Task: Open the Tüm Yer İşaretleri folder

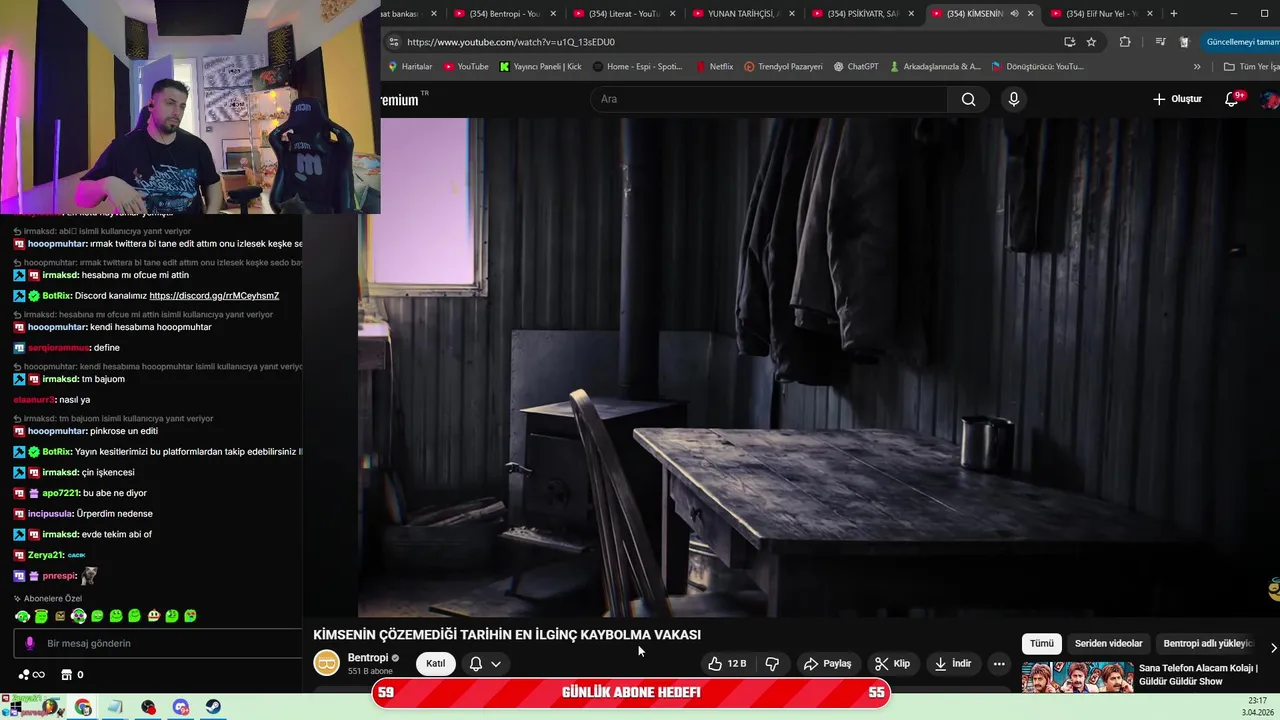Action: tap(1252, 67)
